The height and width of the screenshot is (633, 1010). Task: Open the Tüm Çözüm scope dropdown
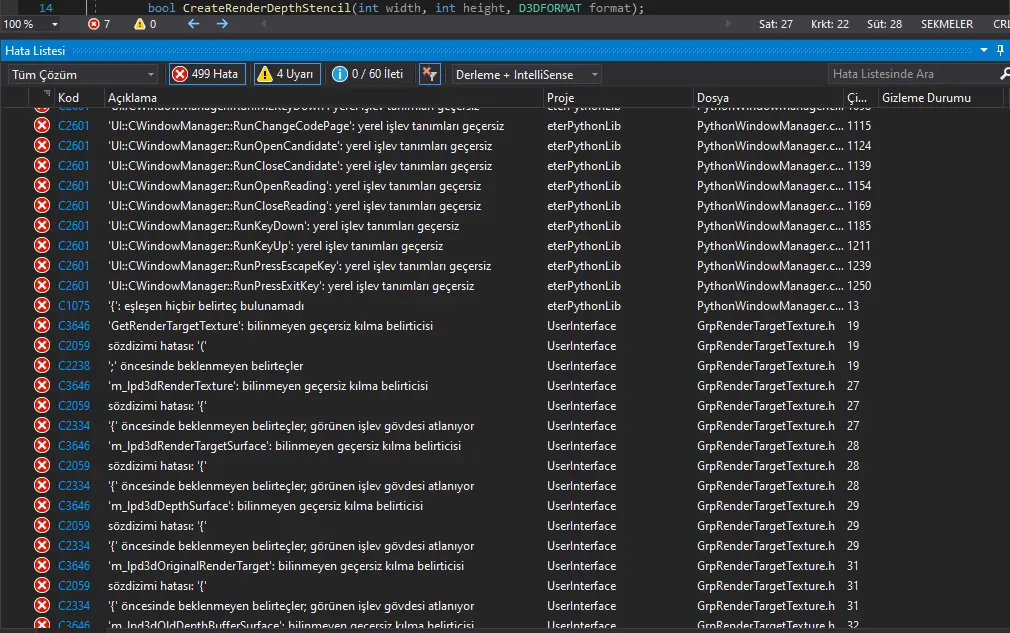82,75
